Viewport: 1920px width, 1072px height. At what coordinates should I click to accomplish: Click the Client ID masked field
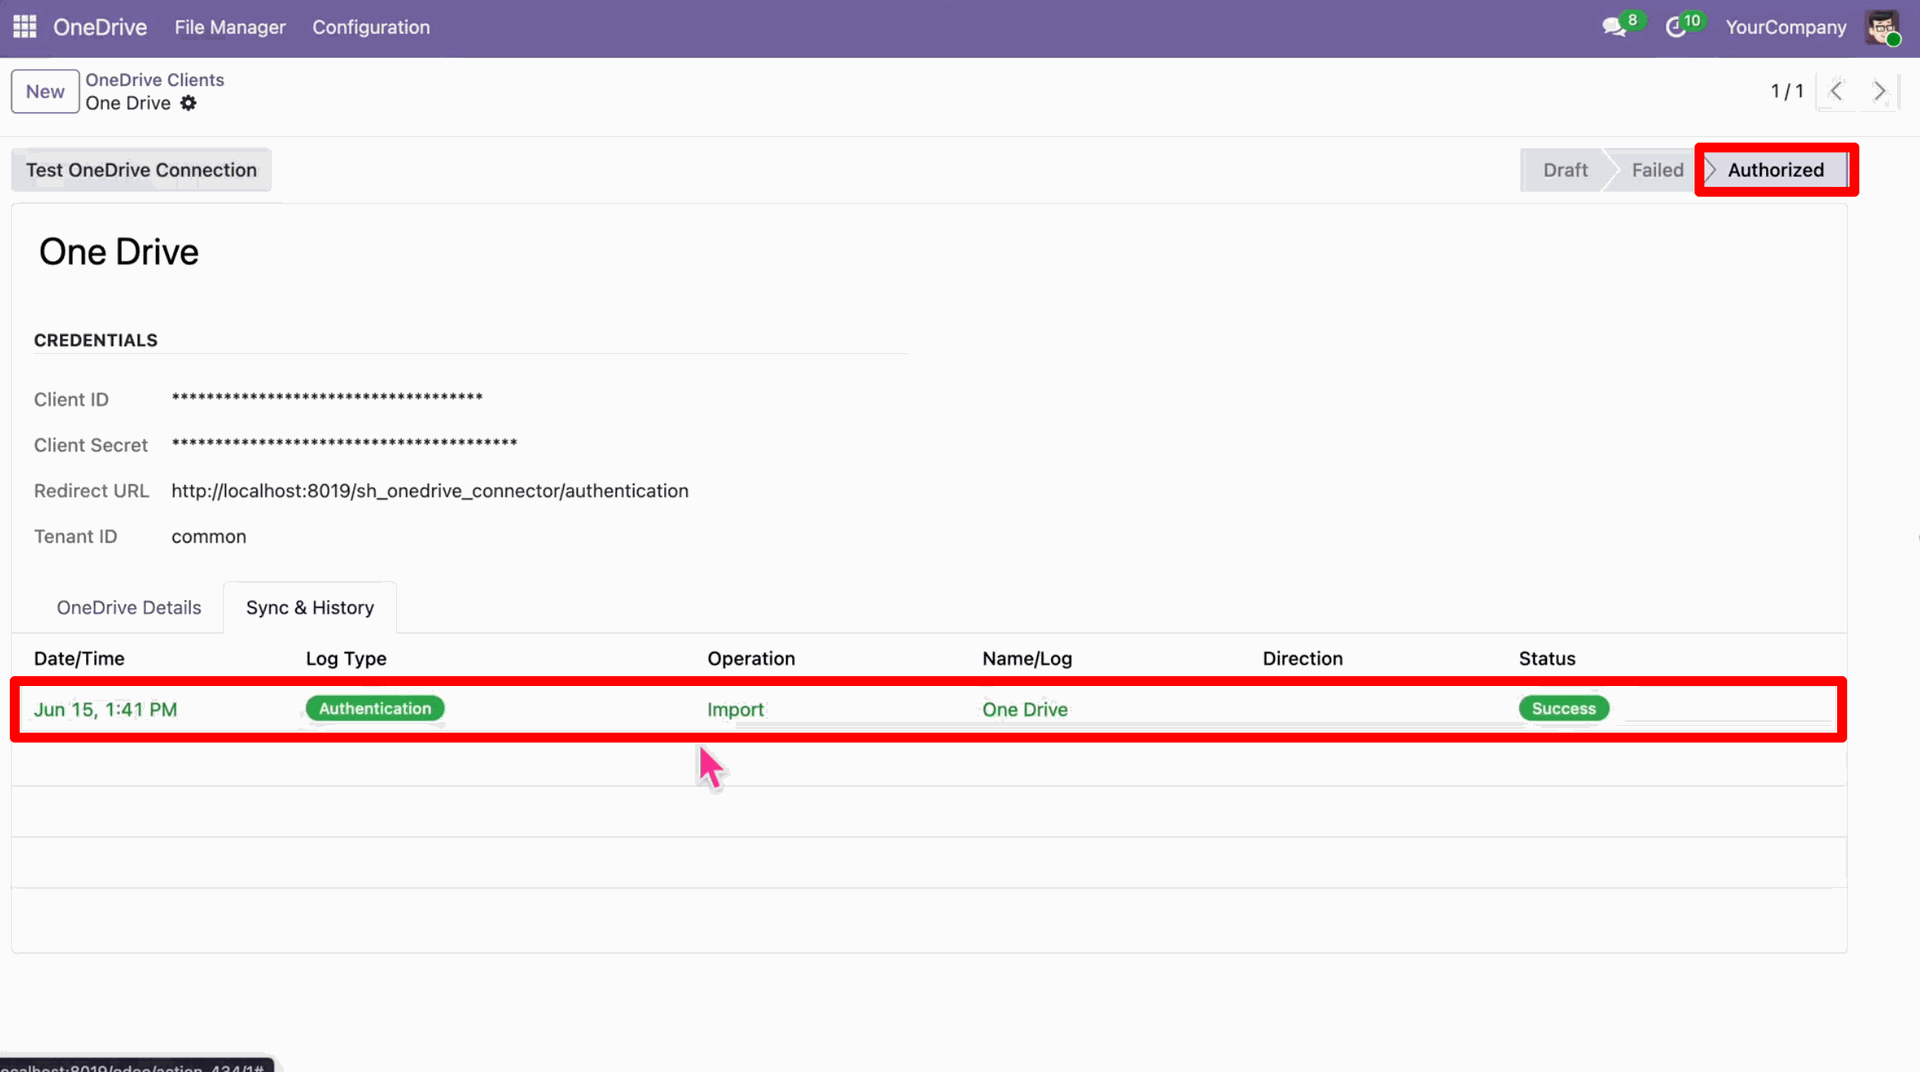point(327,399)
